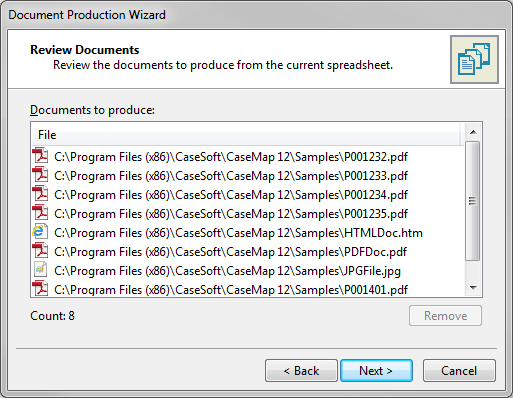Screen dimensions: 513x398
Task: Cancel the Document Production Wizard
Action: point(459,371)
